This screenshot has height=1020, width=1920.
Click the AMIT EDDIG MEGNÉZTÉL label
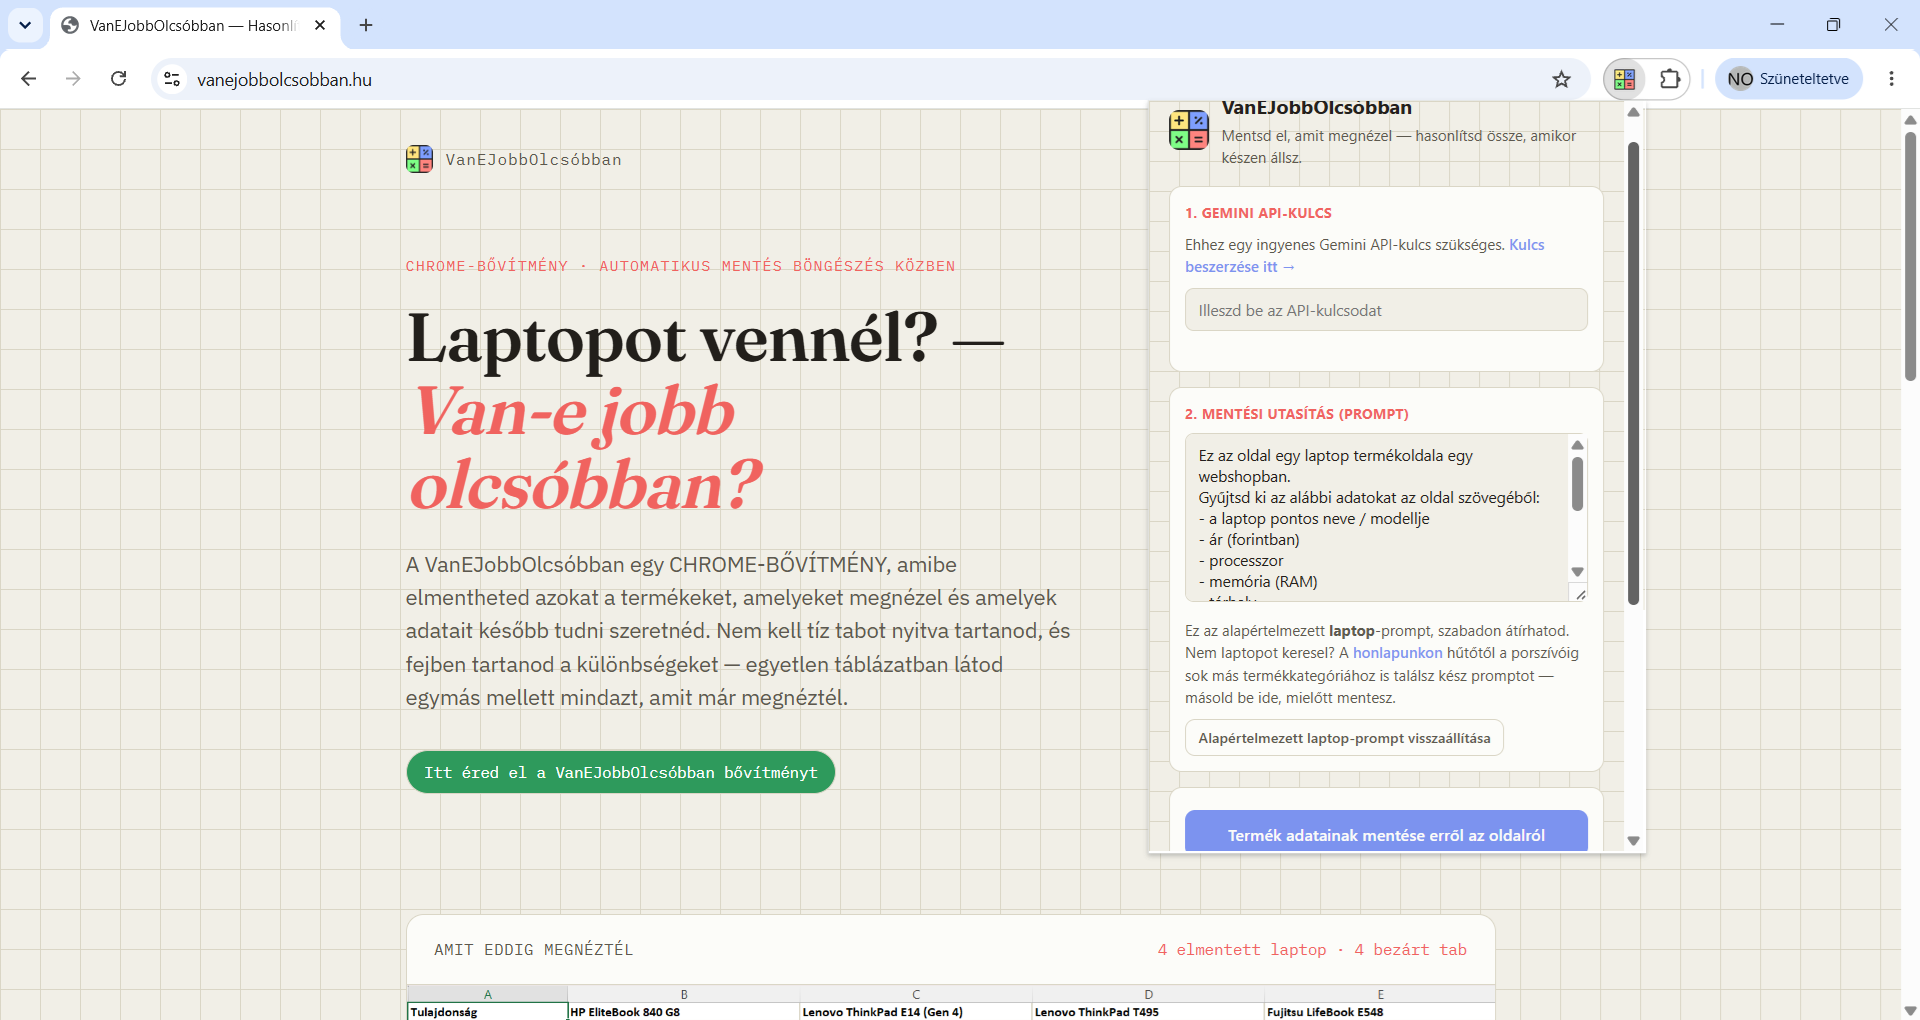coord(533,950)
